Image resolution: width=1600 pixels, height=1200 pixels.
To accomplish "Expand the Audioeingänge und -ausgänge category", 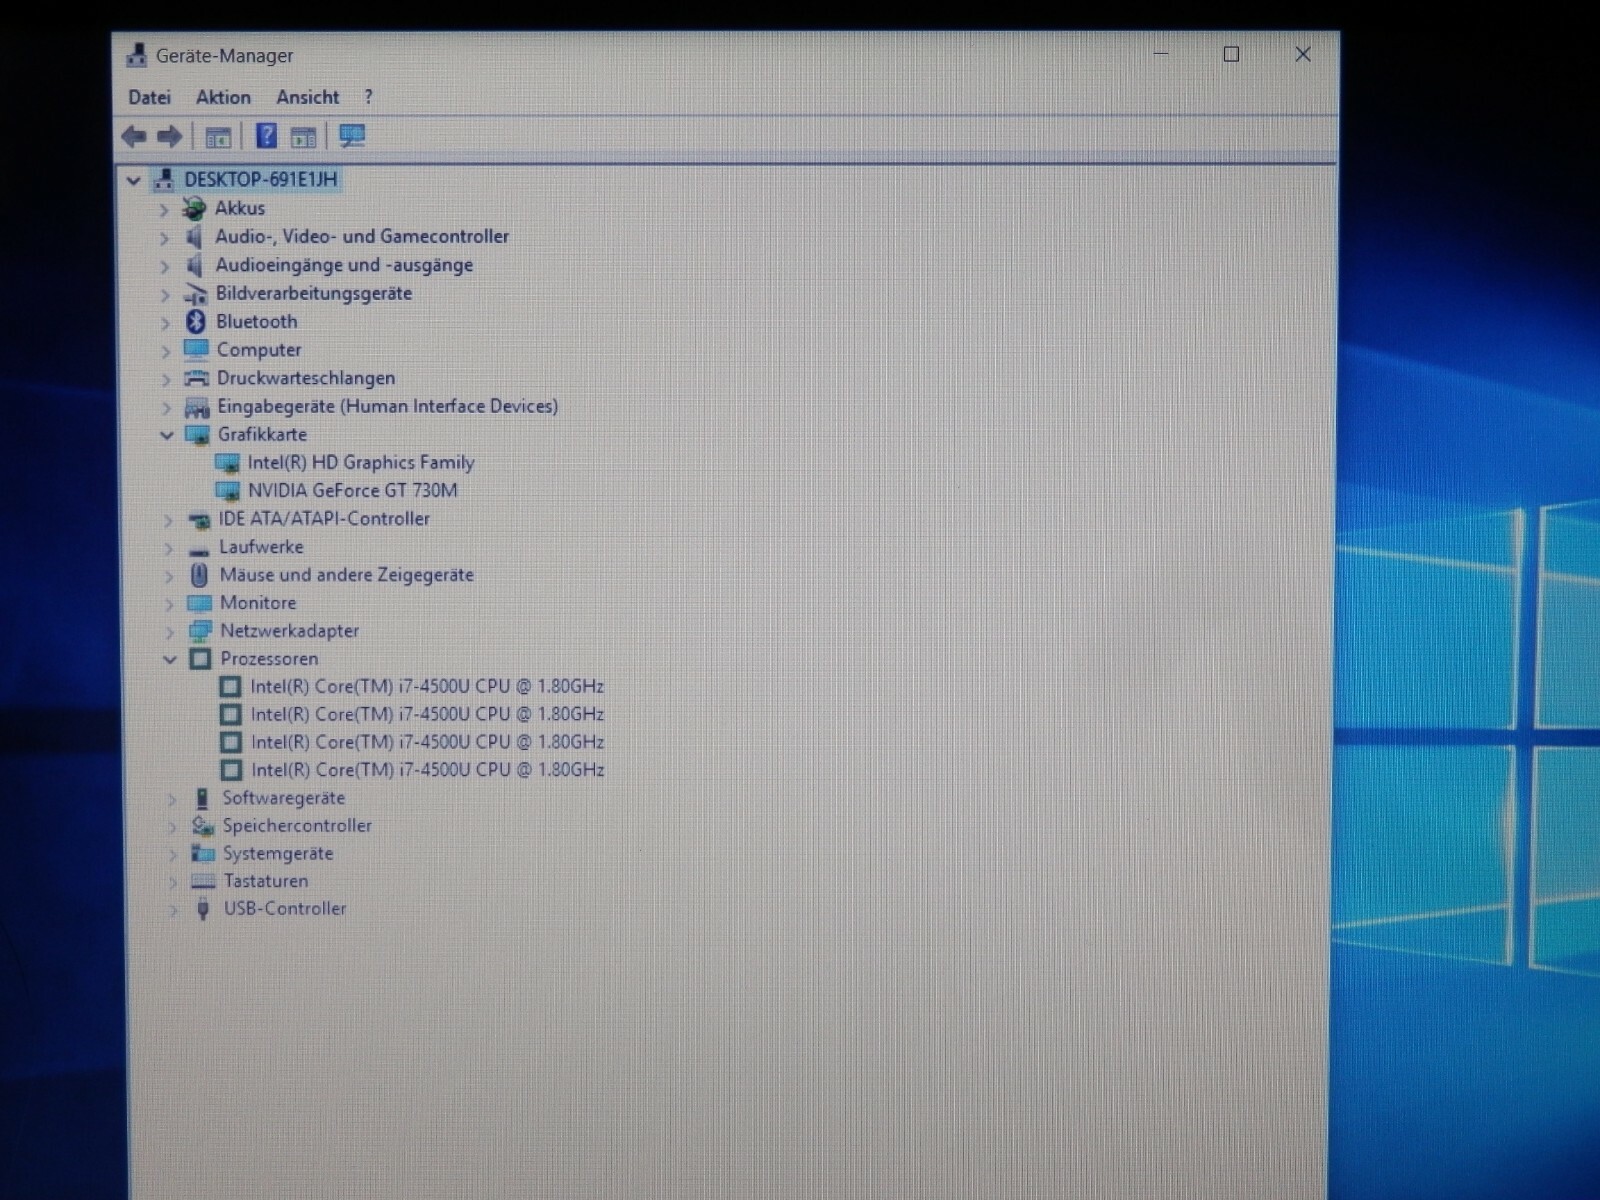I will pyautogui.click(x=165, y=266).
